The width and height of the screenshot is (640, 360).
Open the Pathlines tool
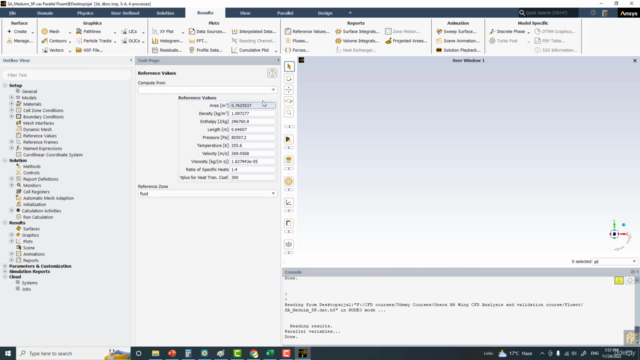point(88,31)
